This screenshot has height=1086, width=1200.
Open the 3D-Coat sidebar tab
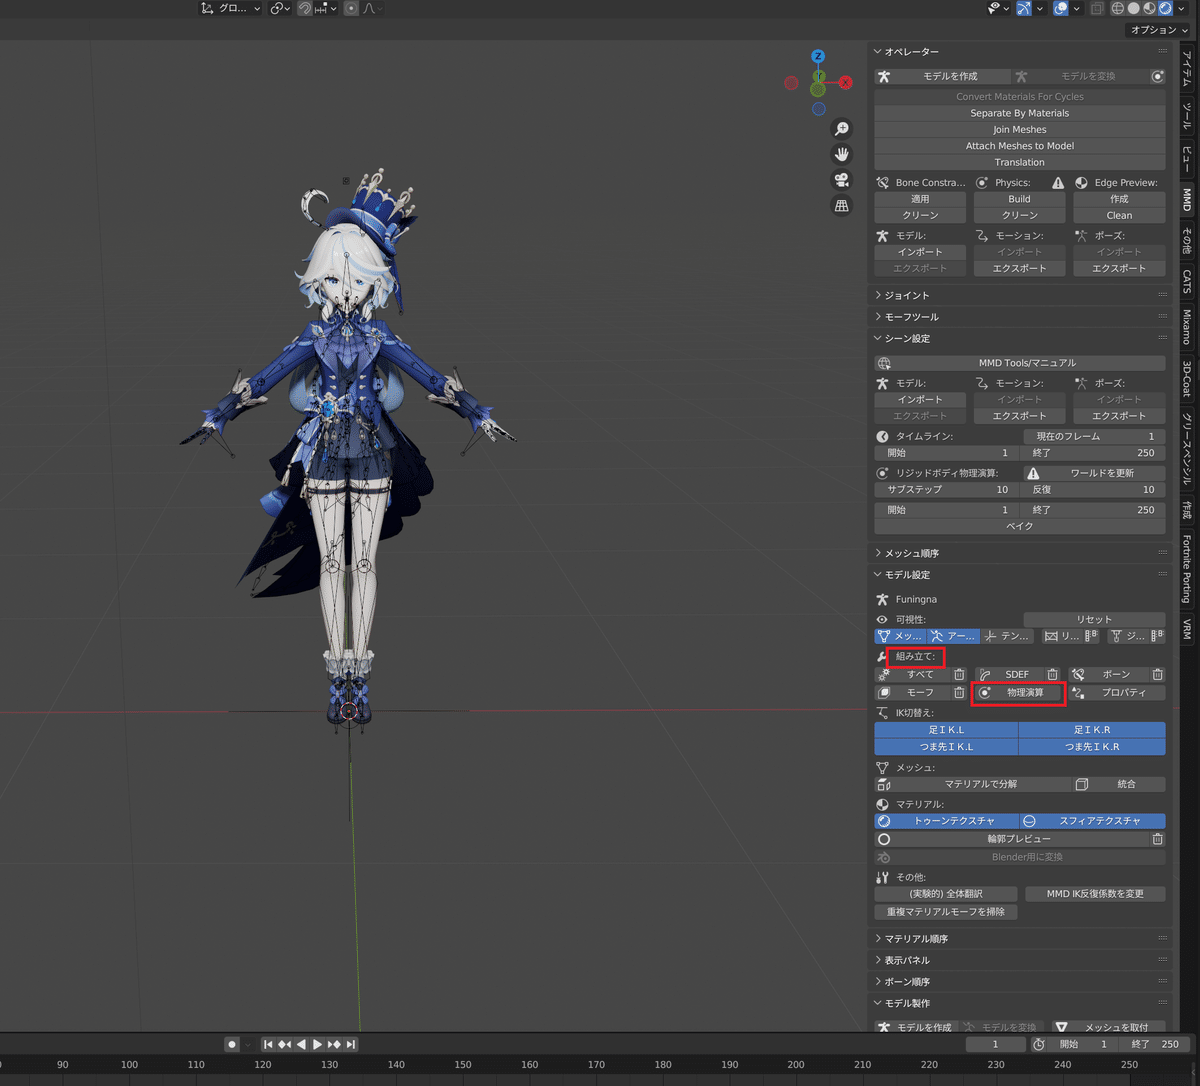pos(1187,378)
